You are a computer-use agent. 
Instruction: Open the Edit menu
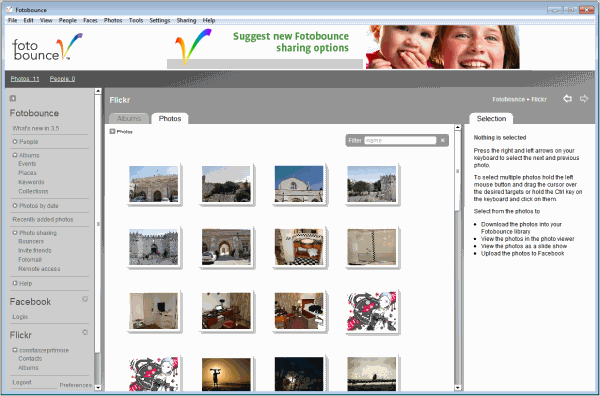click(x=29, y=20)
